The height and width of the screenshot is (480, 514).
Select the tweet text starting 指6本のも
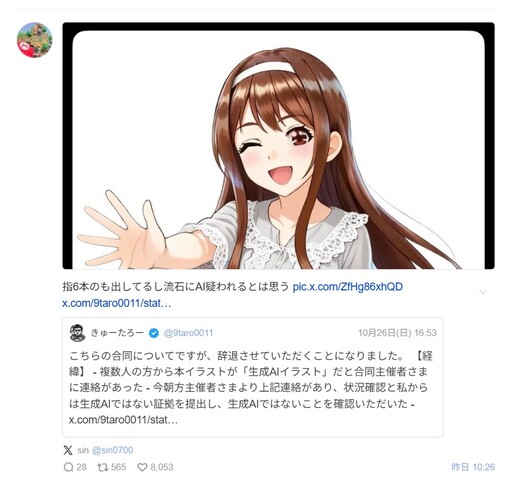[175, 287]
